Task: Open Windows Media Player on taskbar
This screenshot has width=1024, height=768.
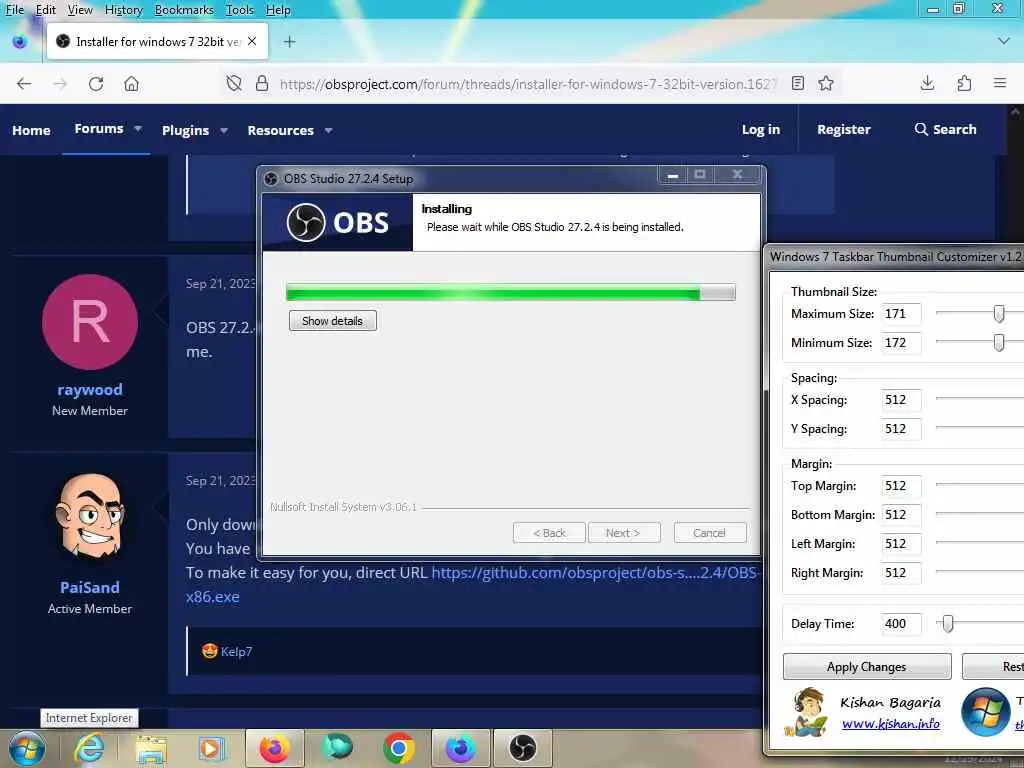Action: tap(212, 749)
